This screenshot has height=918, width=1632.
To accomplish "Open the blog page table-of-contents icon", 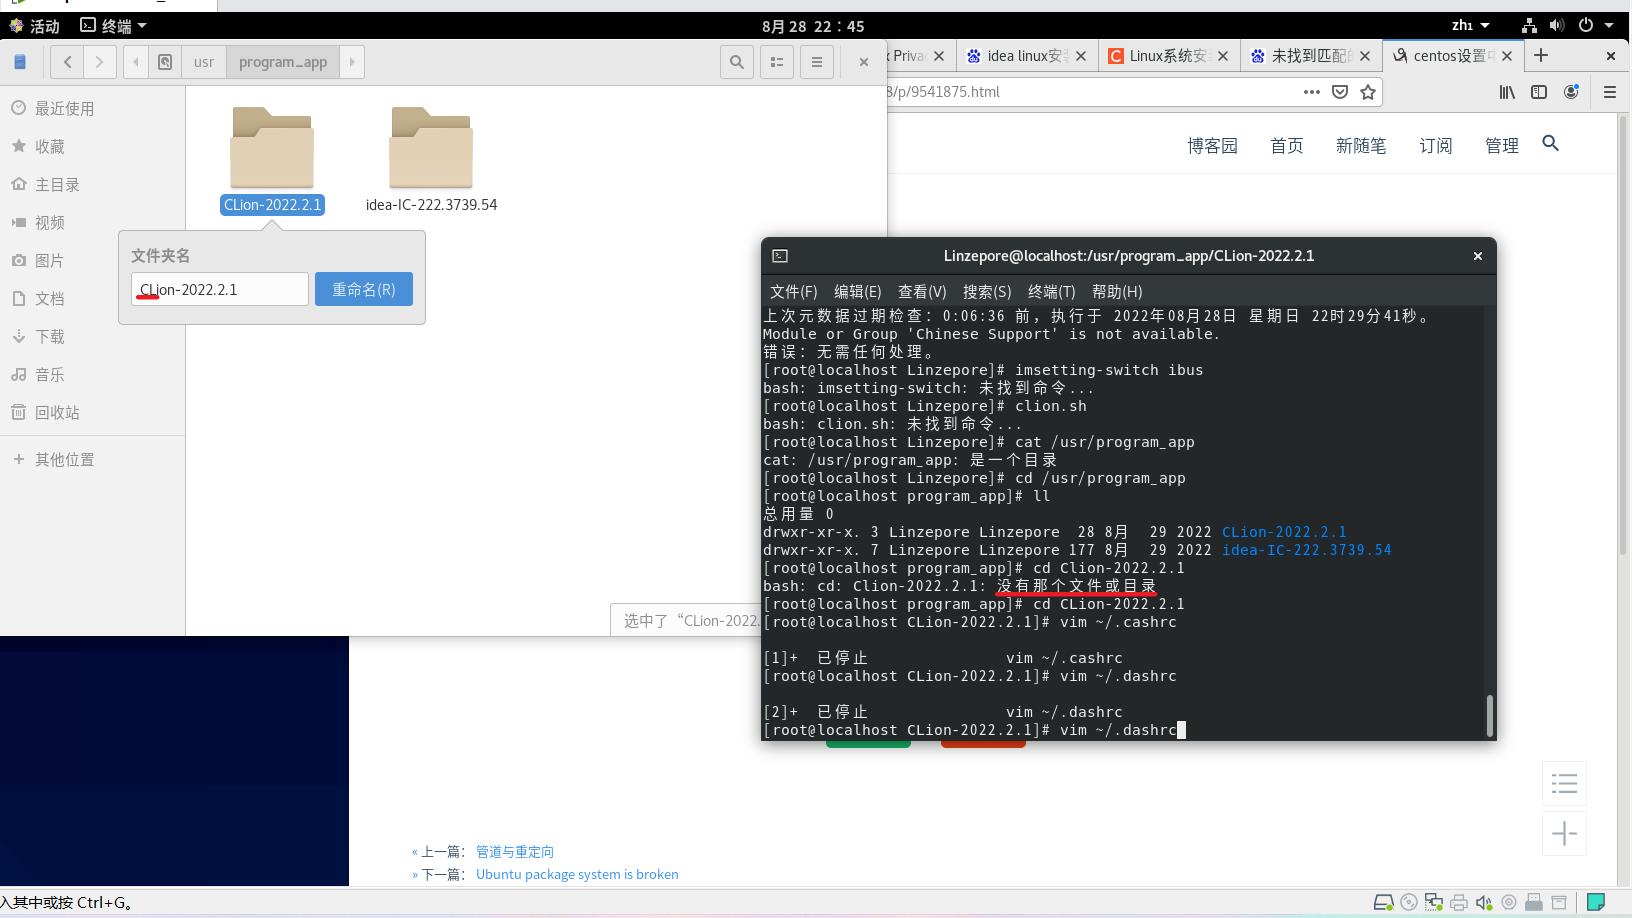I will tap(1565, 784).
